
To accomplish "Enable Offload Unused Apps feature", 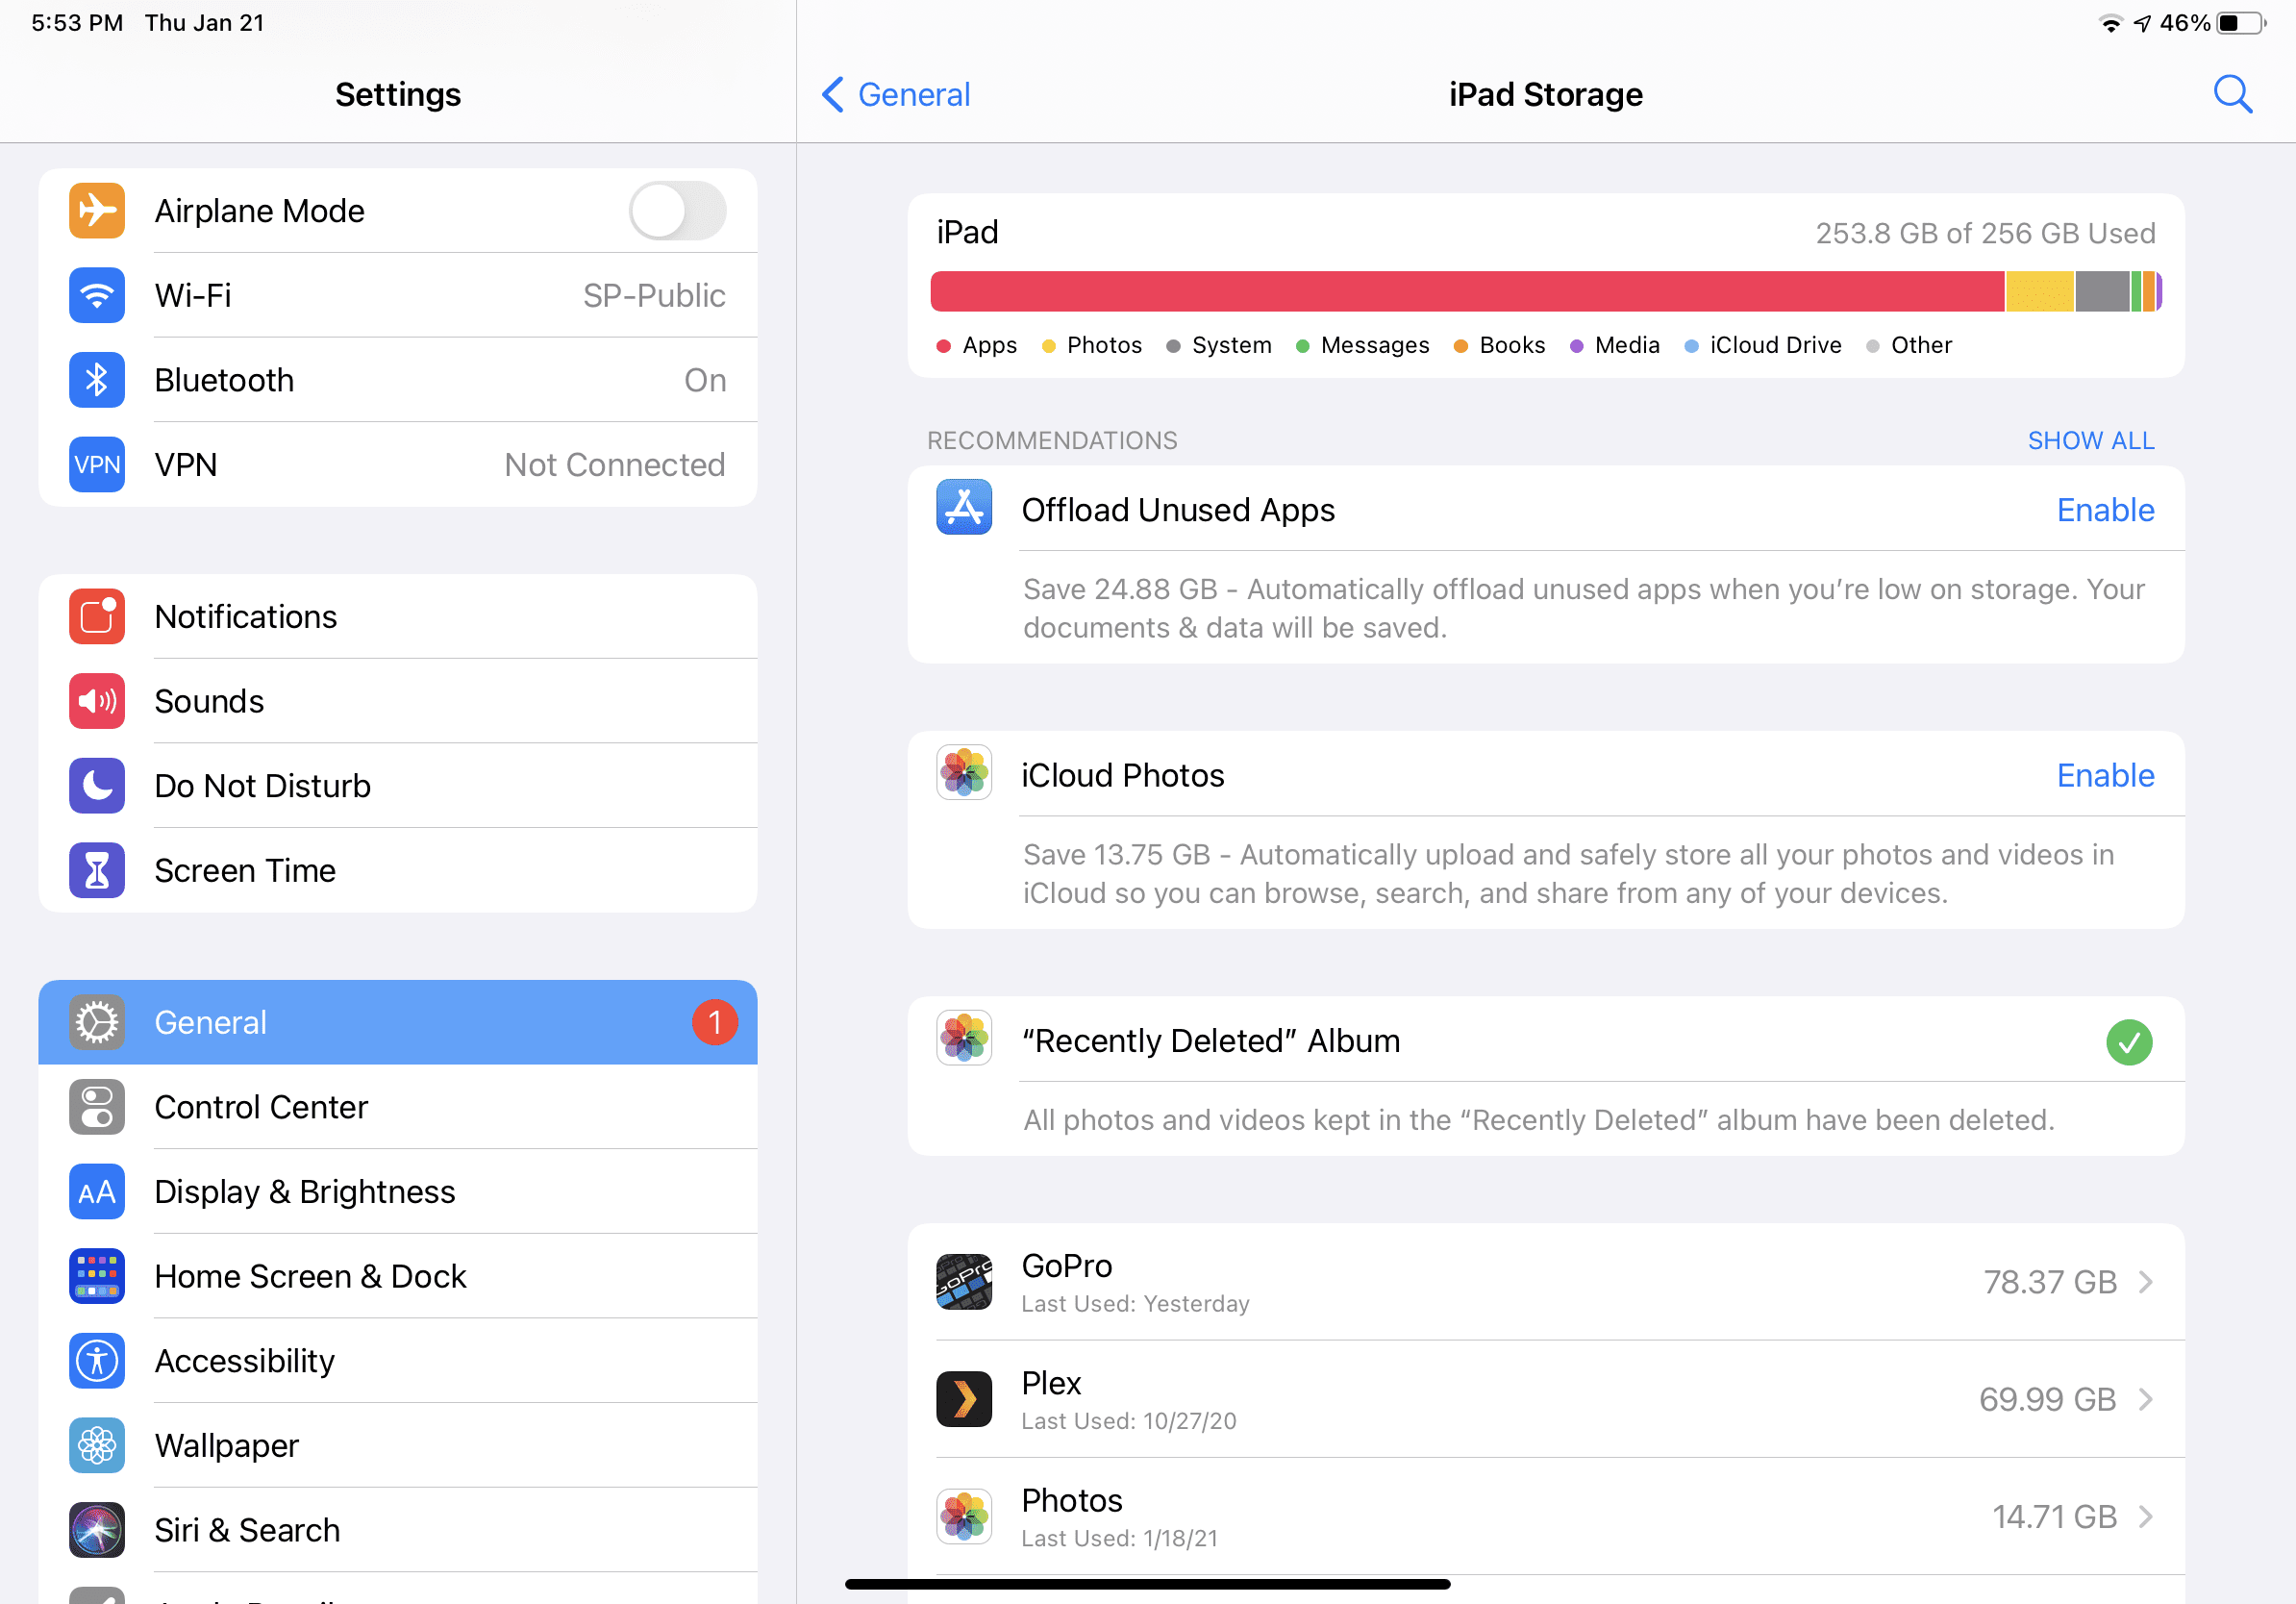I will click(2108, 510).
